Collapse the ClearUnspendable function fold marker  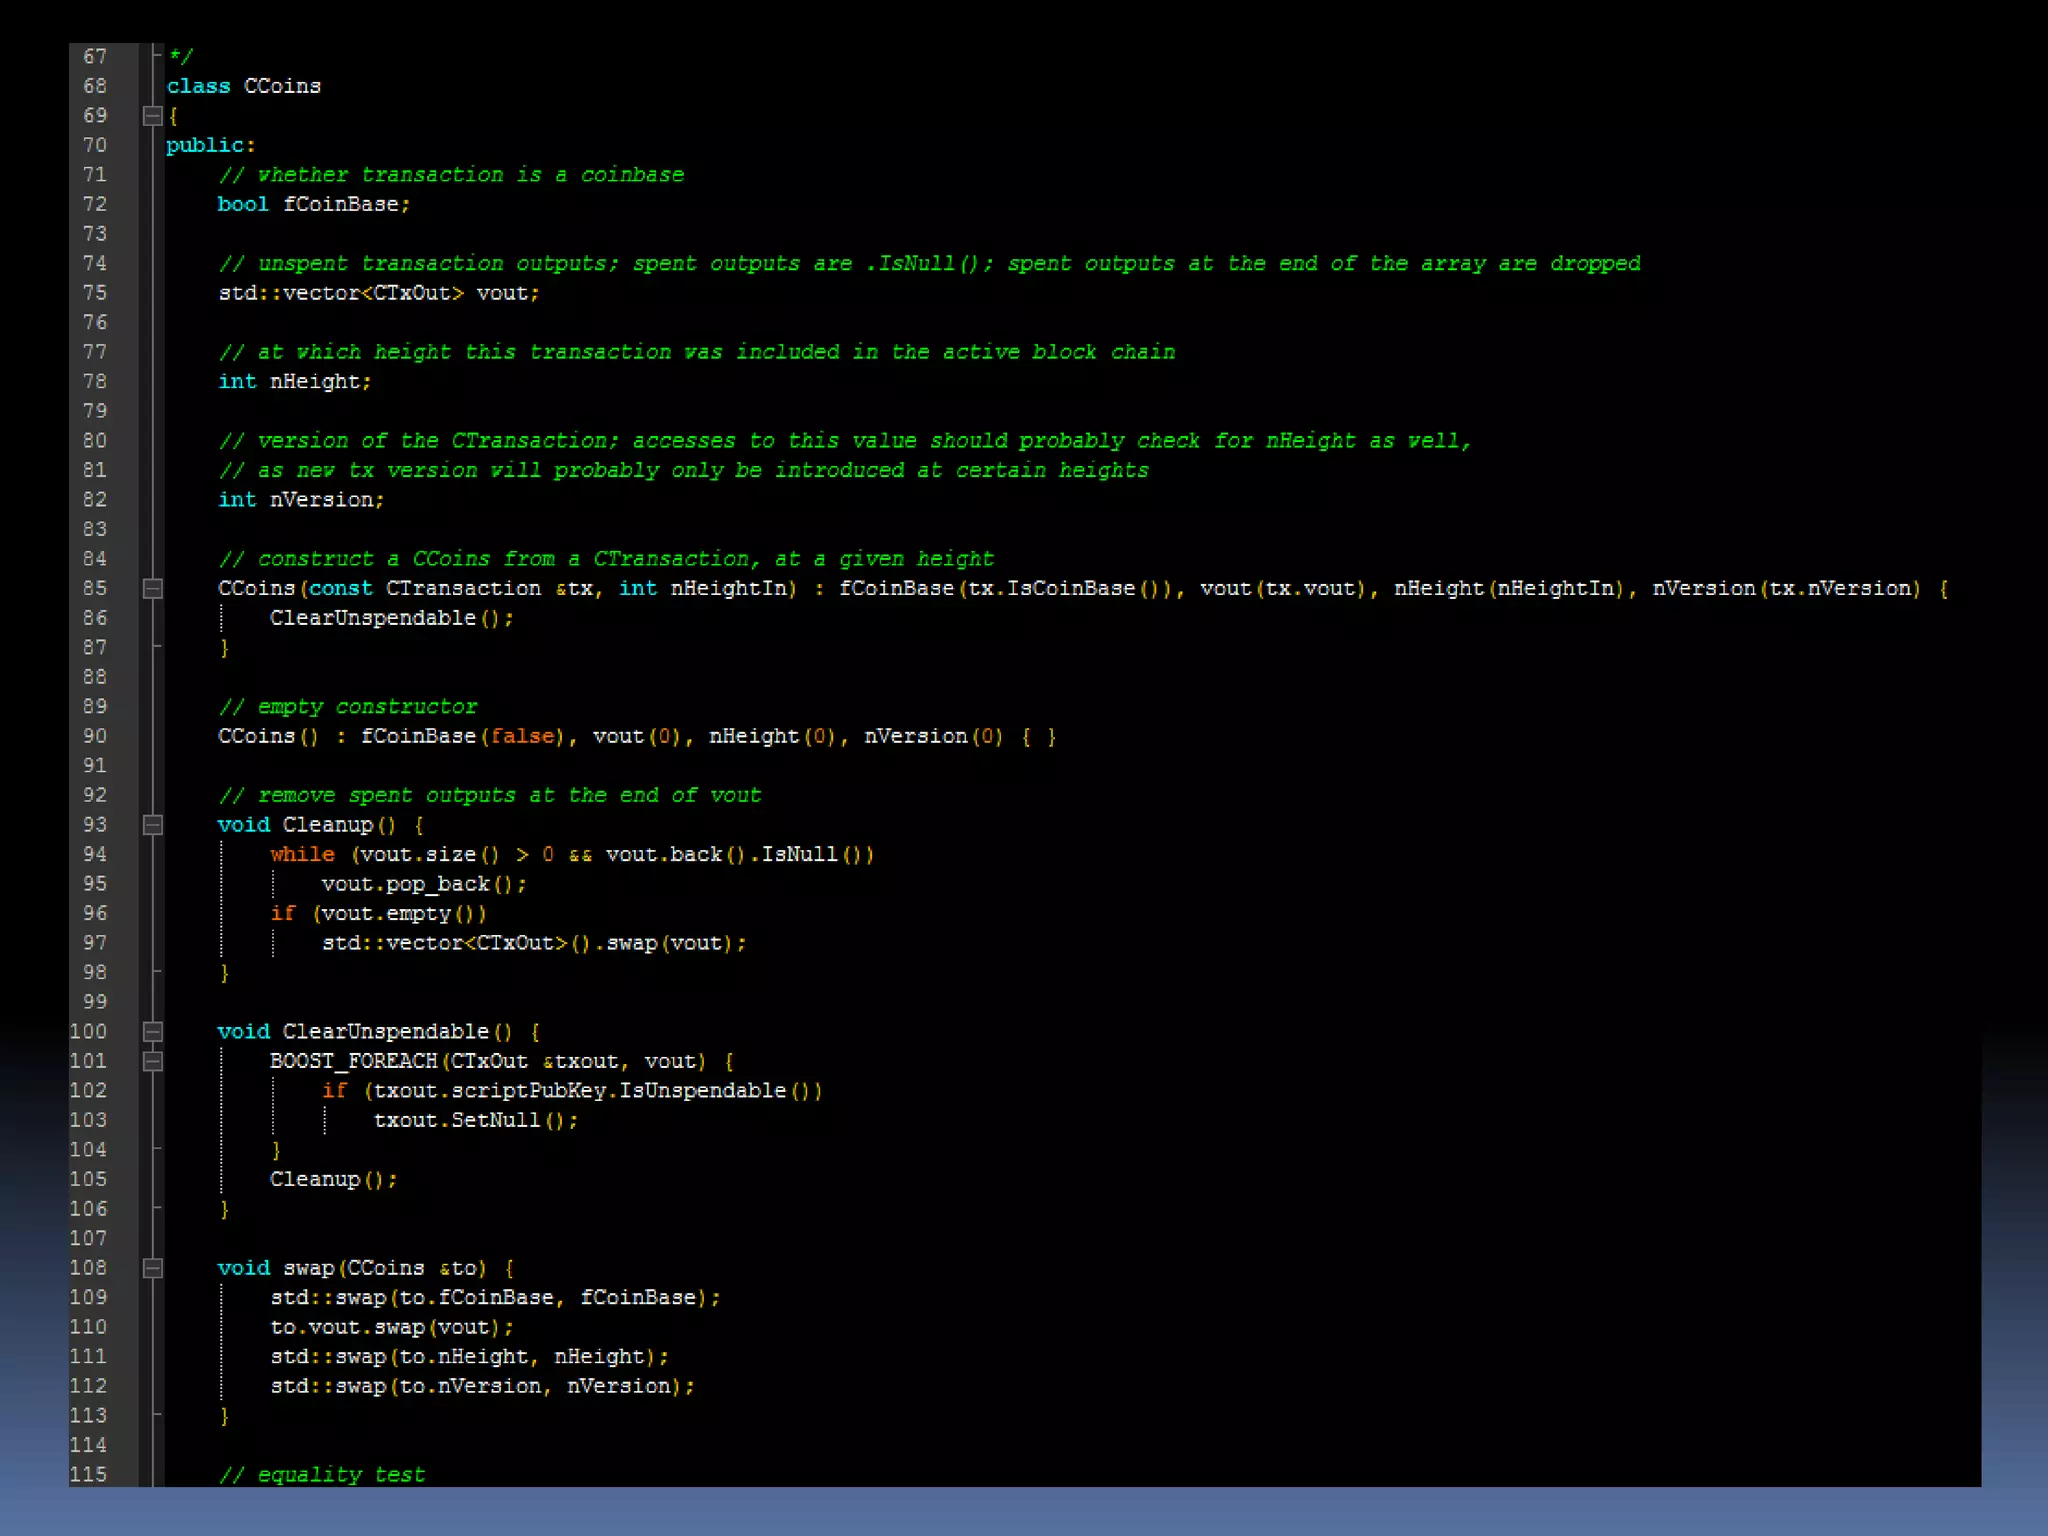click(152, 1031)
